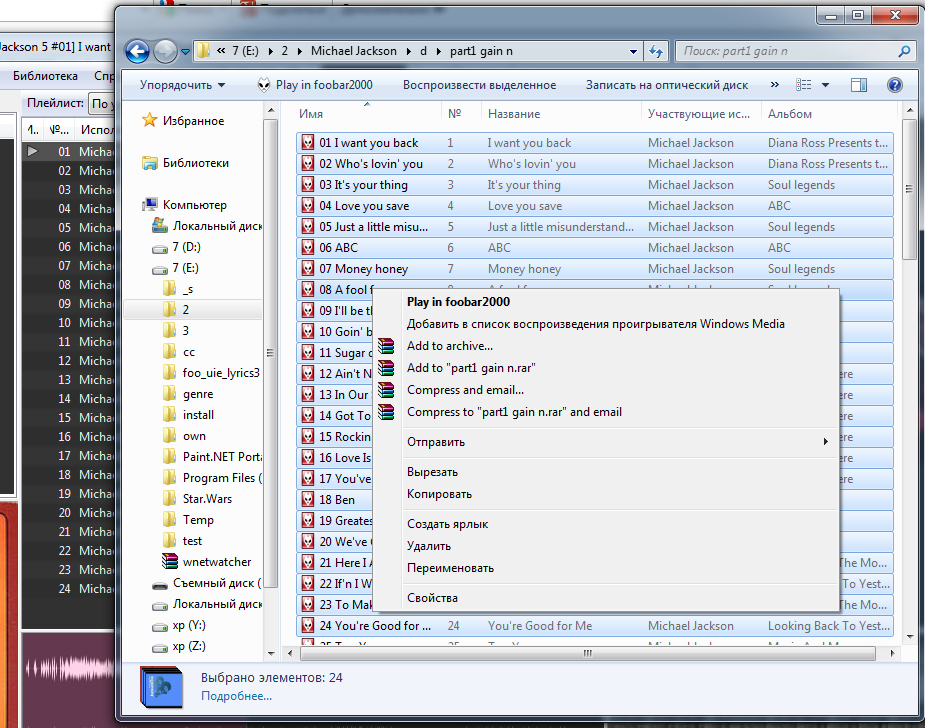This screenshot has height=728, width=925.
Task: Choose Свойства from the context menu
Action: click(x=432, y=598)
